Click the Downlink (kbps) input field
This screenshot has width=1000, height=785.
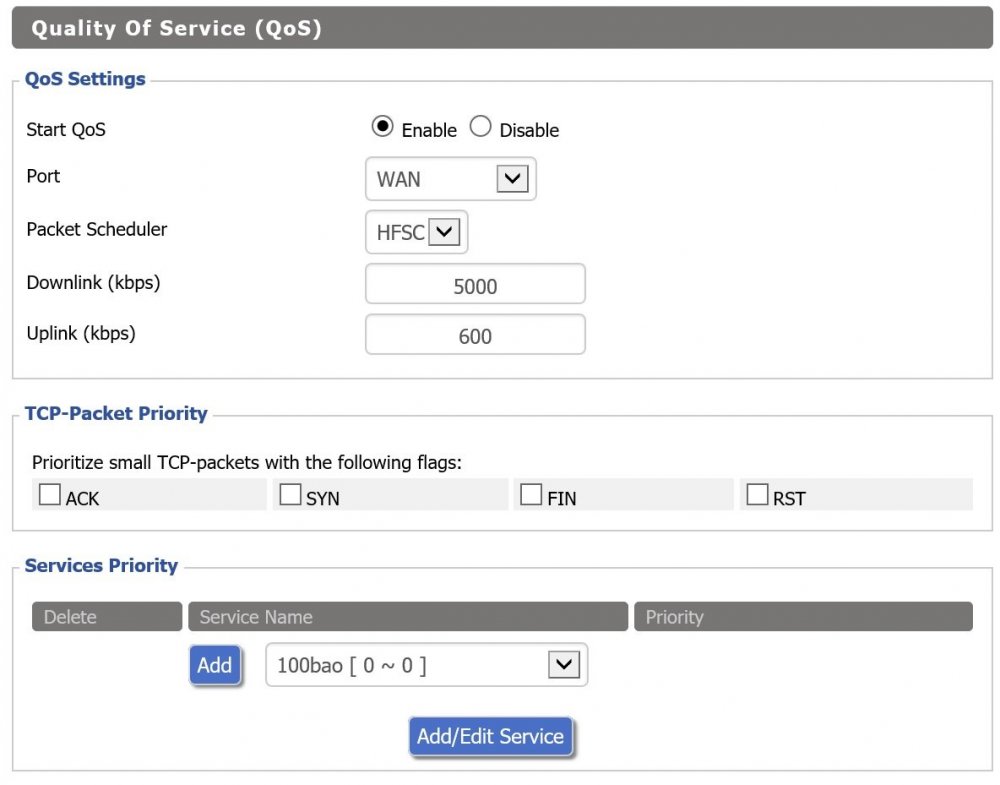[x=475, y=285]
